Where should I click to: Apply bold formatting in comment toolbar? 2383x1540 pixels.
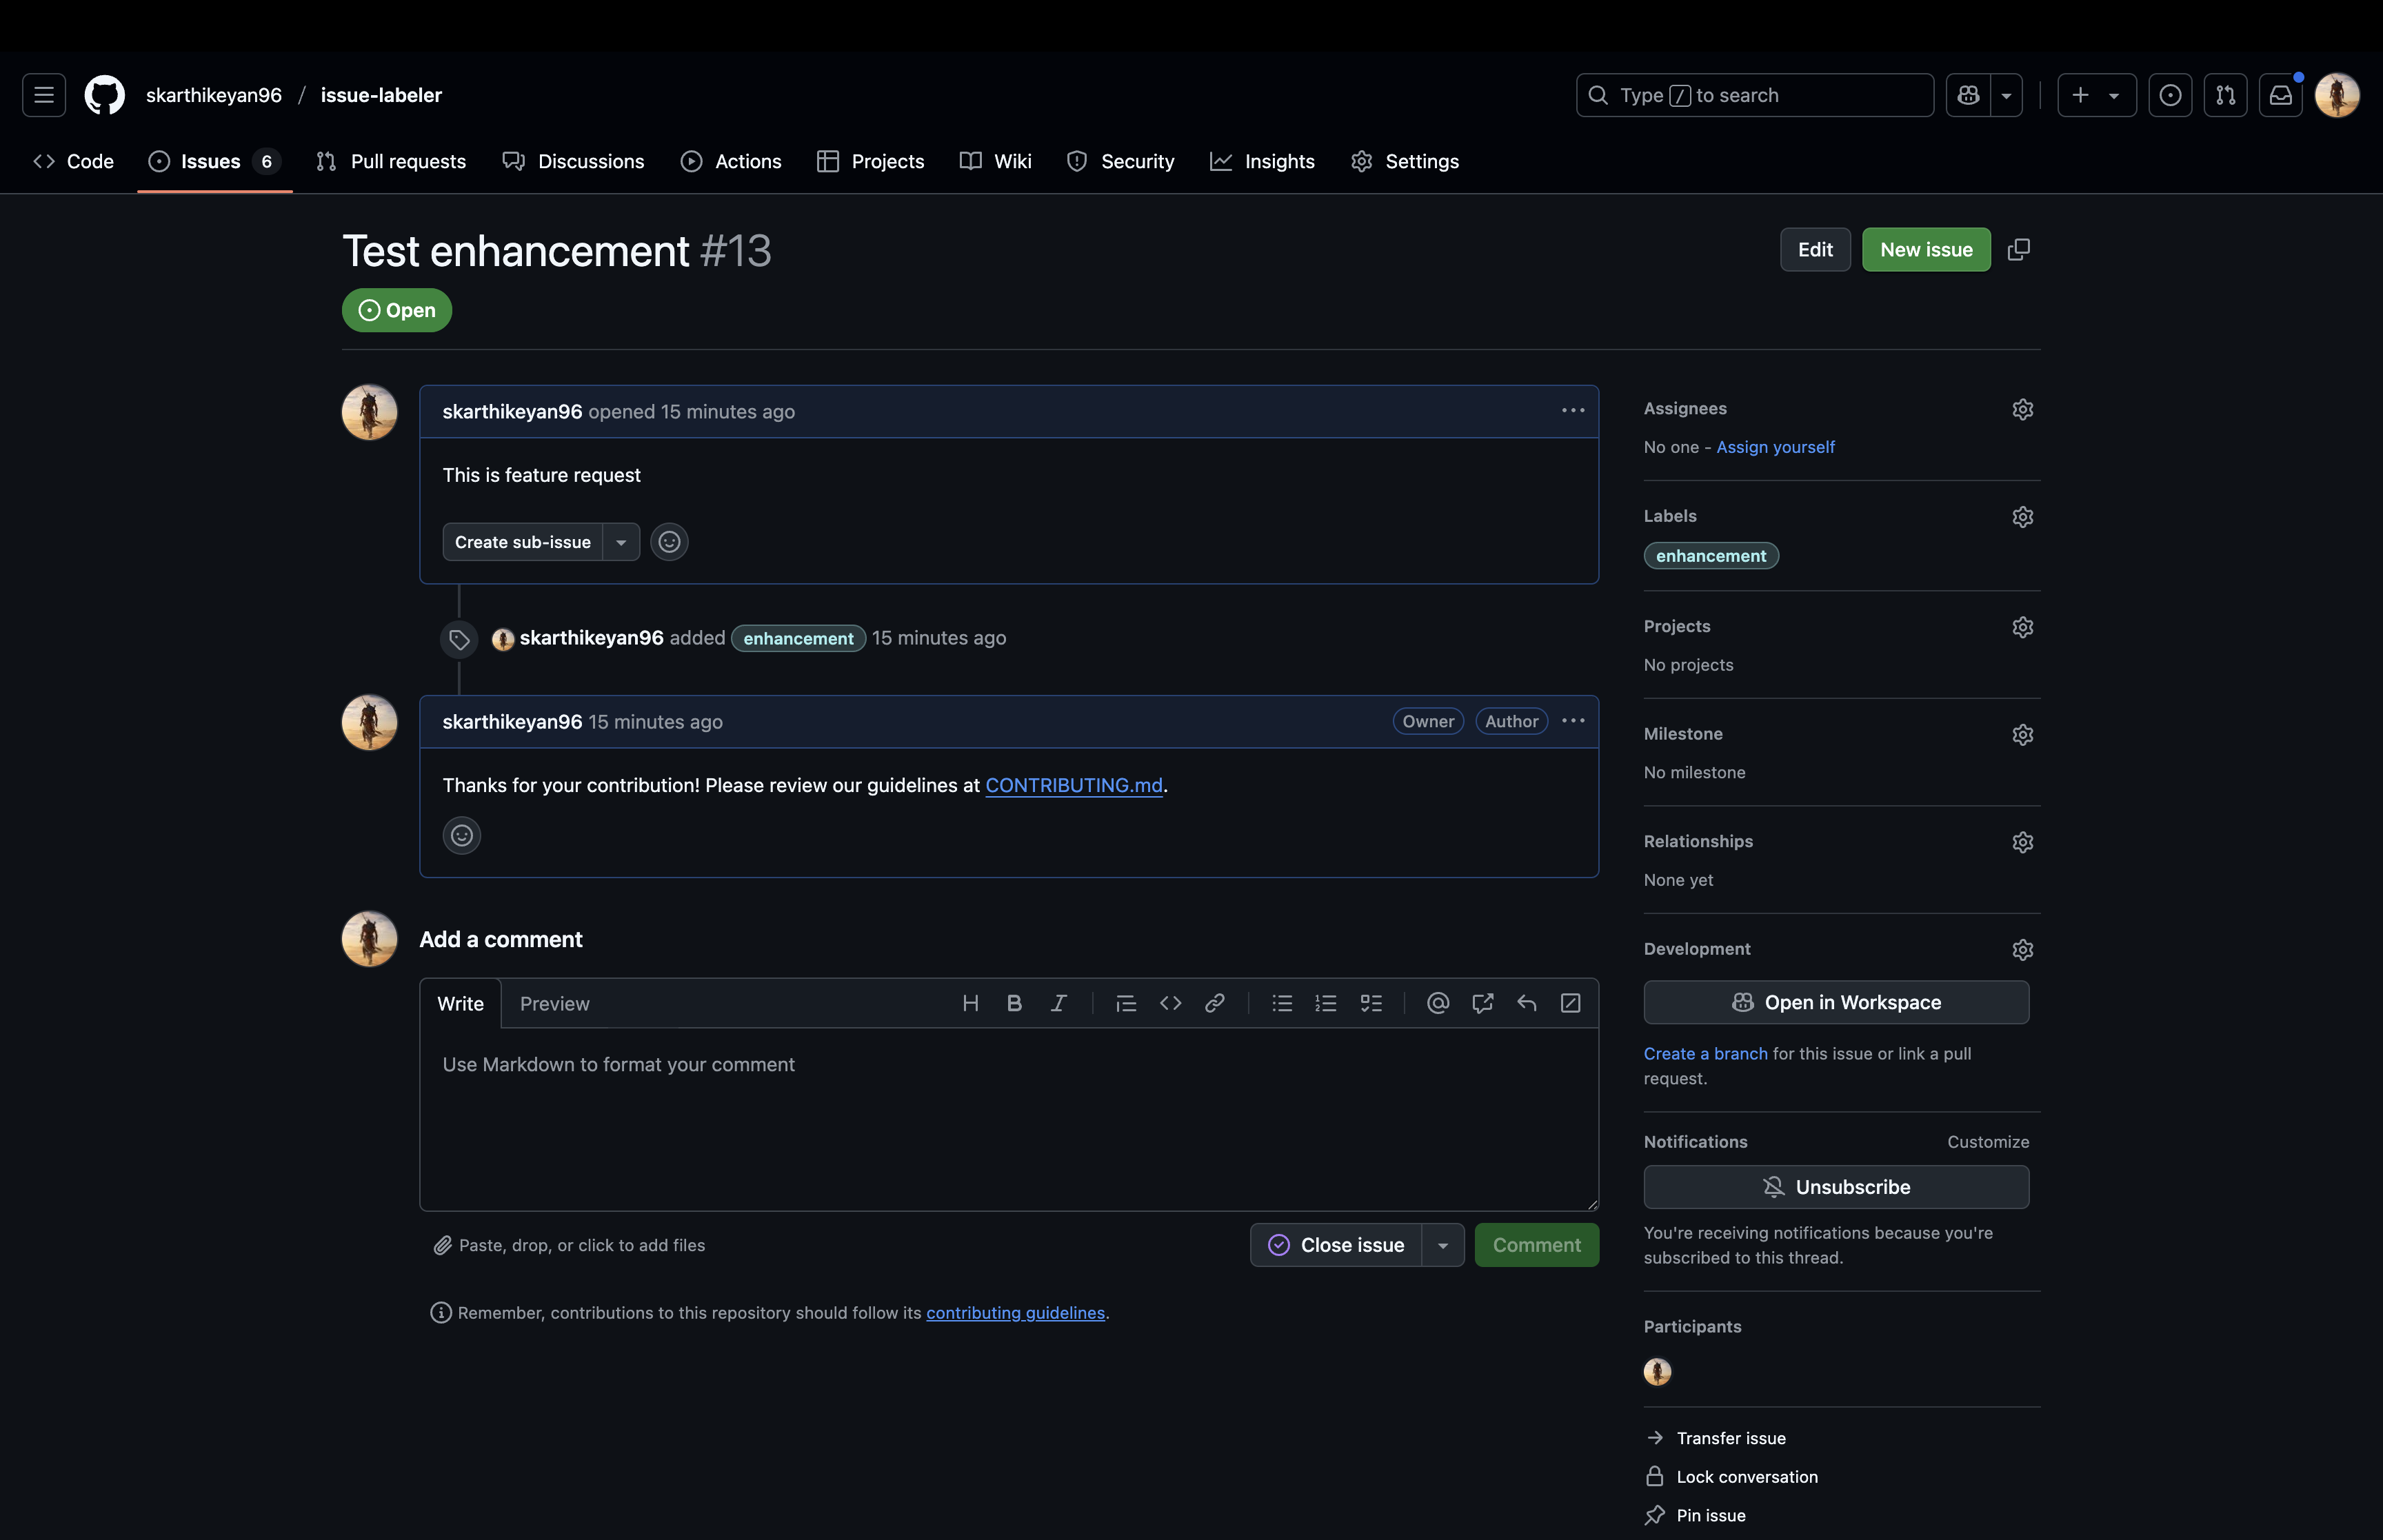click(1014, 1003)
